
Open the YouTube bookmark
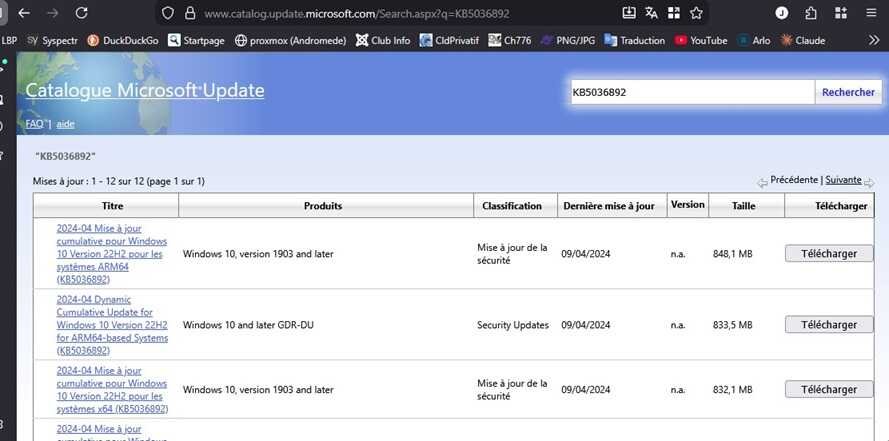pos(701,40)
